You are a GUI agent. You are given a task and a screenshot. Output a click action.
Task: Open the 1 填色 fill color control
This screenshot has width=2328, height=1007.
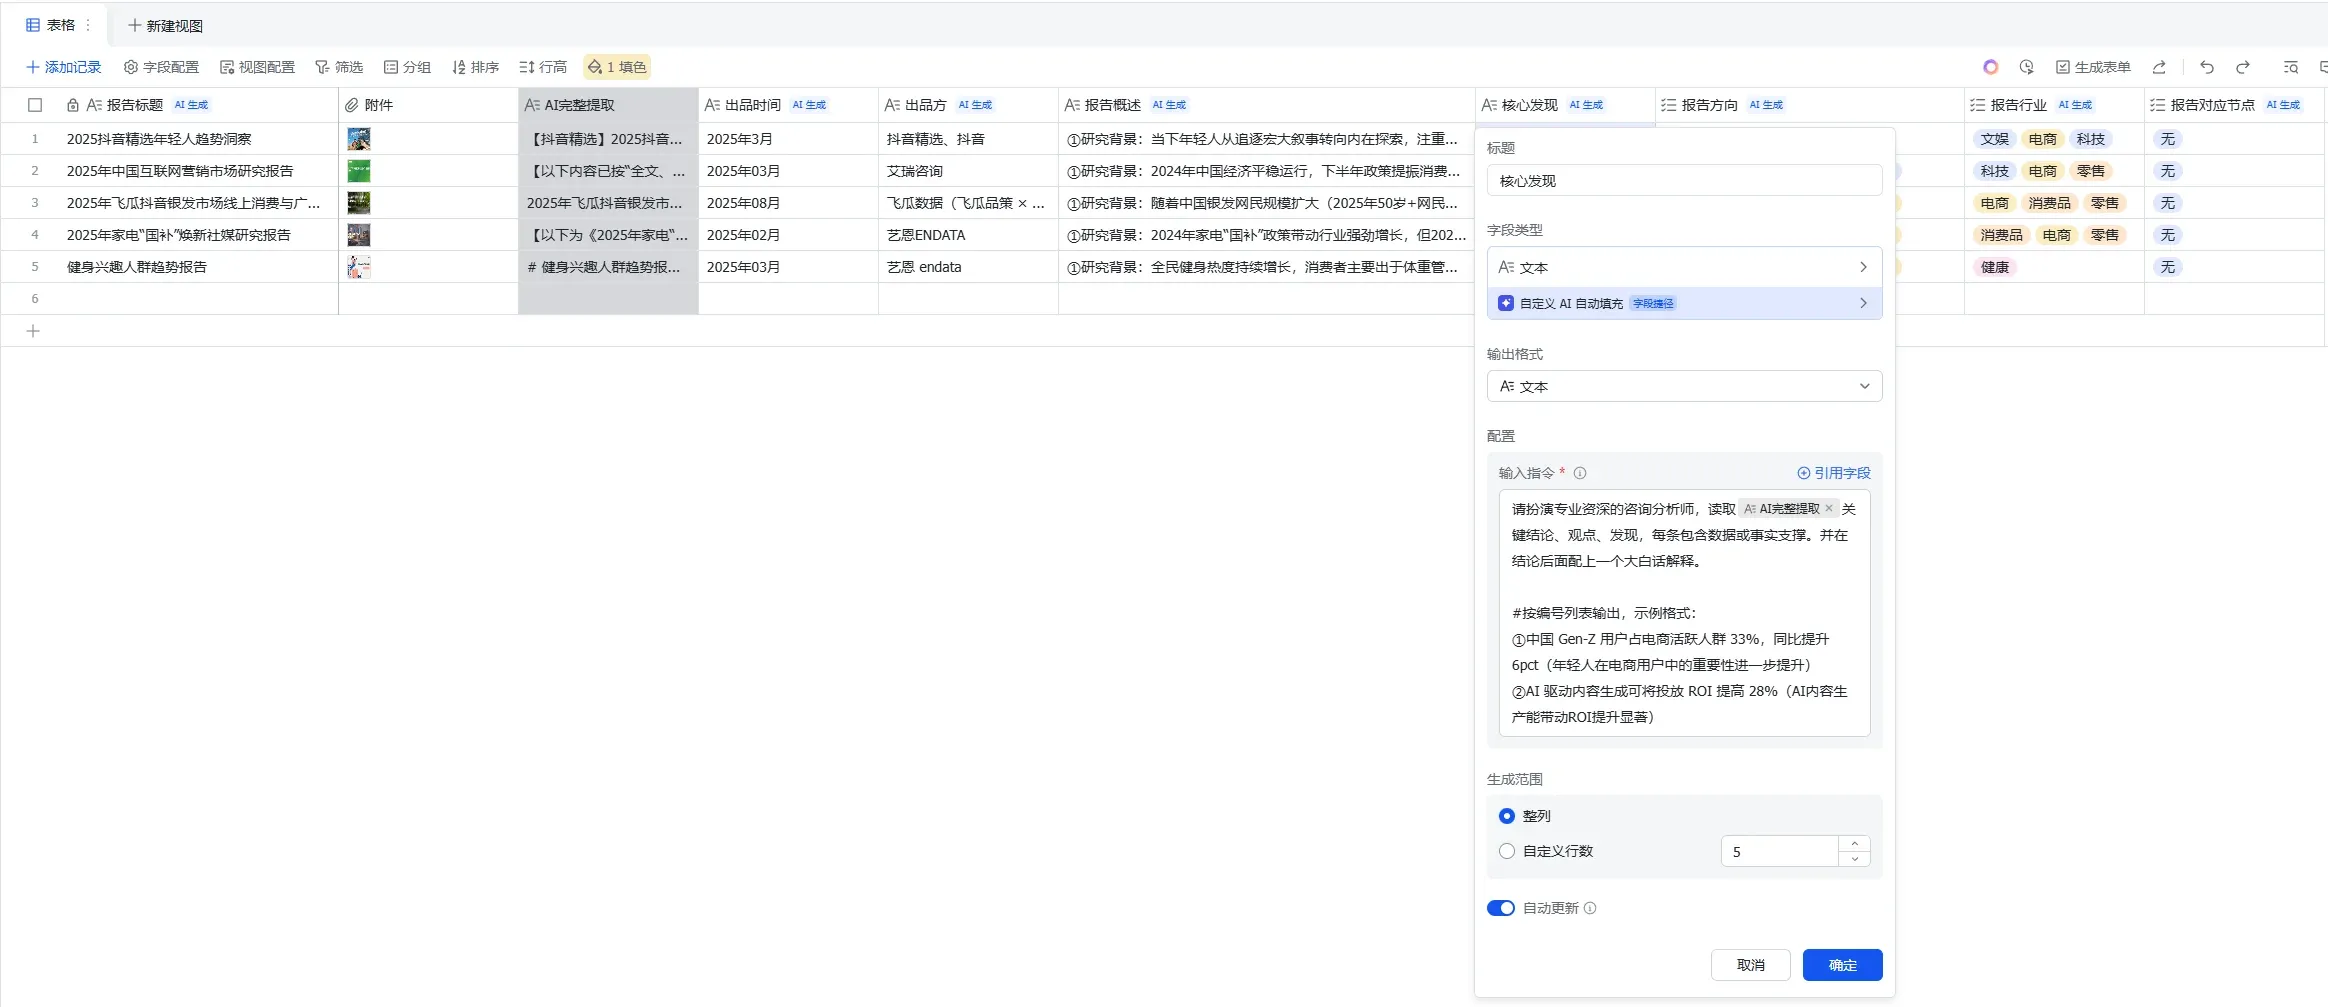pyautogui.click(x=615, y=67)
